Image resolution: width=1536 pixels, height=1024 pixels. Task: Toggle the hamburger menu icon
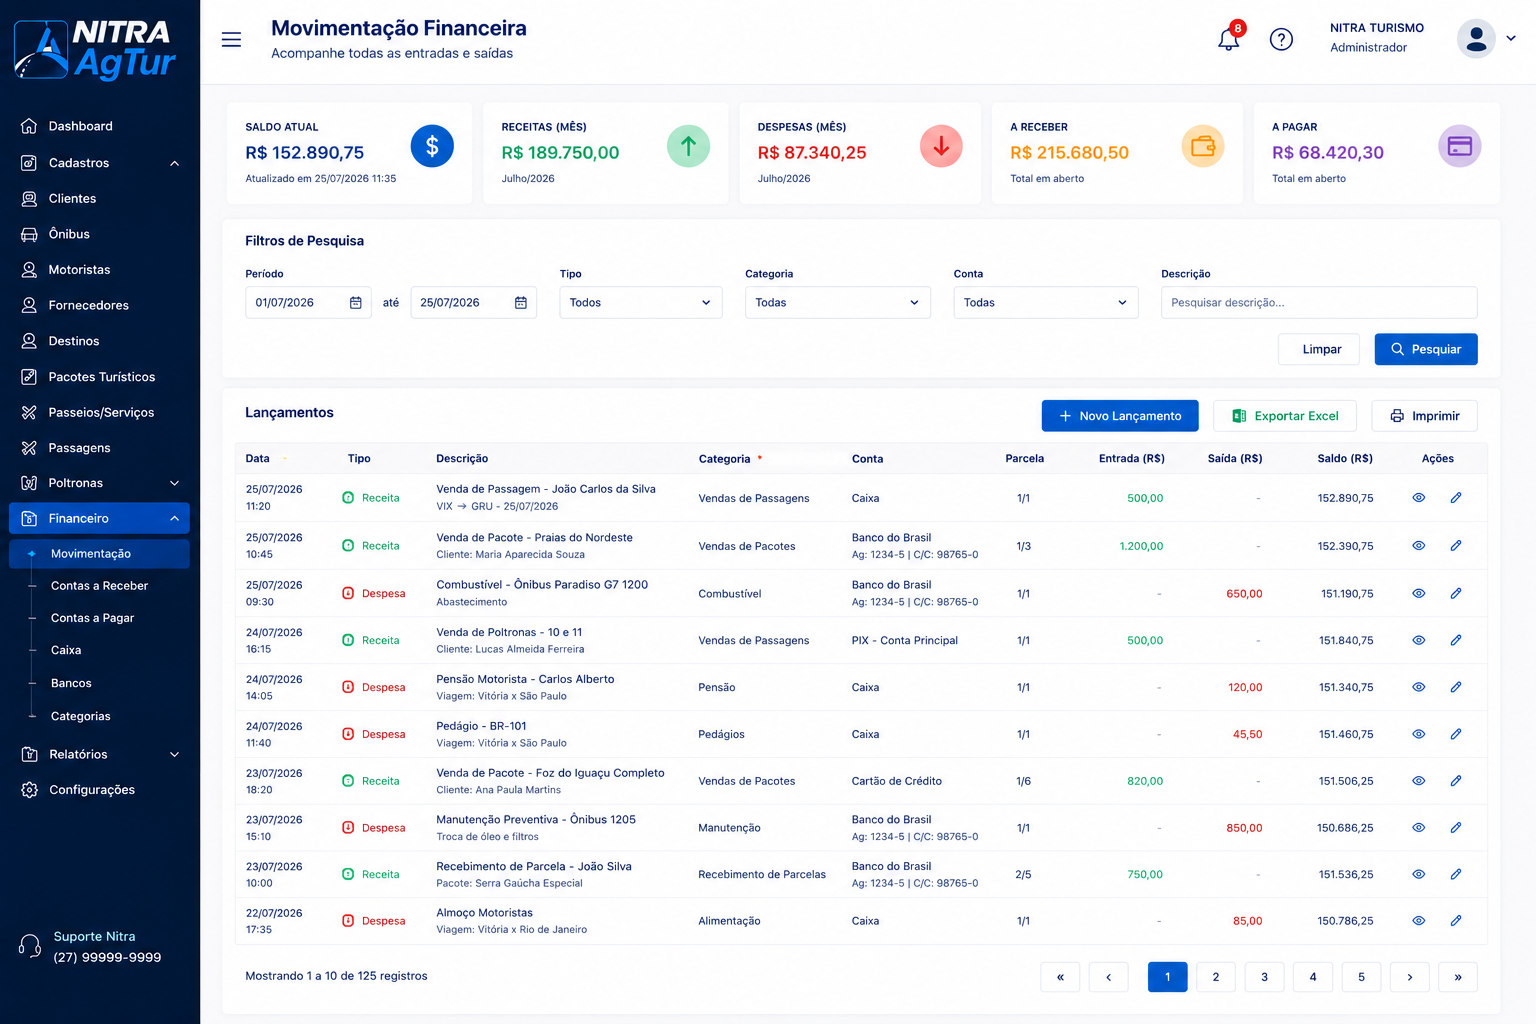(x=231, y=40)
